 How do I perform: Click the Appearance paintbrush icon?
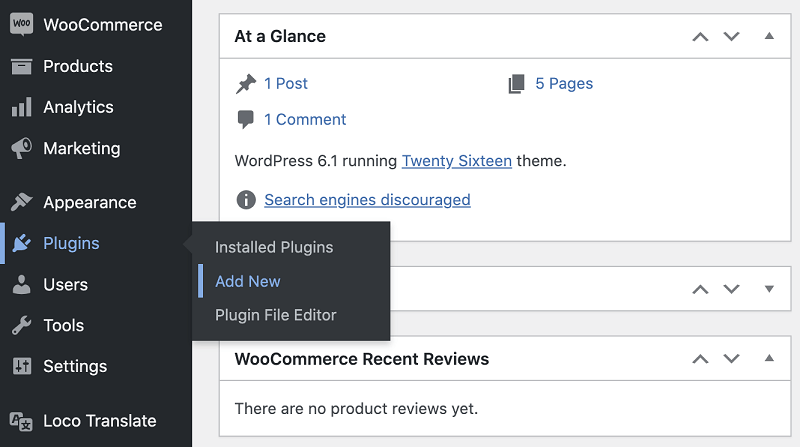point(21,202)
